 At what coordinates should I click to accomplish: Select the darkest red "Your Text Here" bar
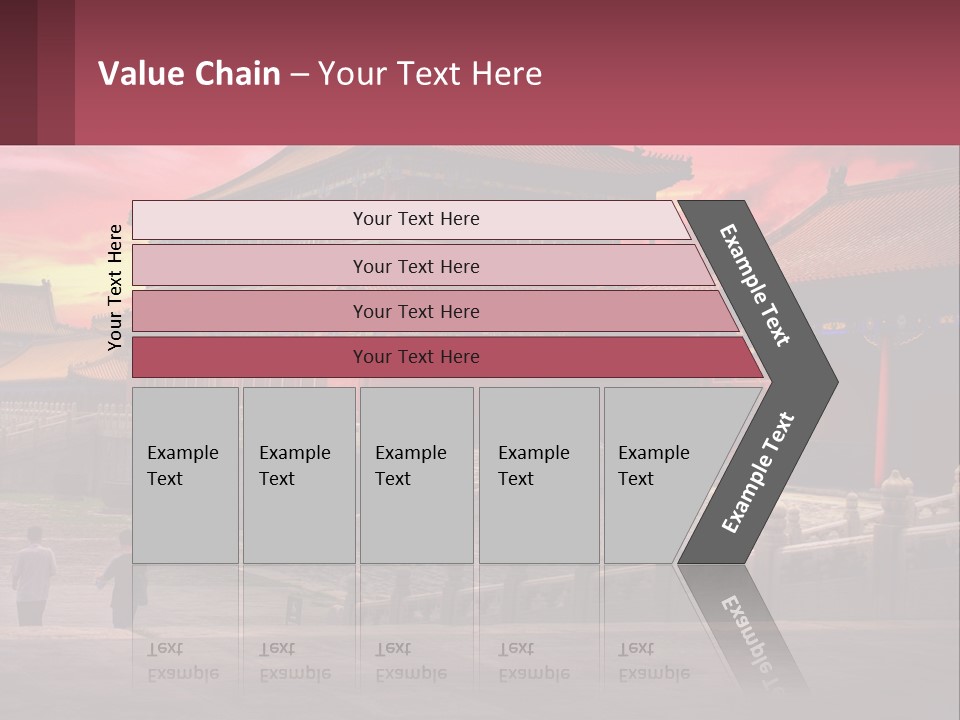[x=415, y=357]
